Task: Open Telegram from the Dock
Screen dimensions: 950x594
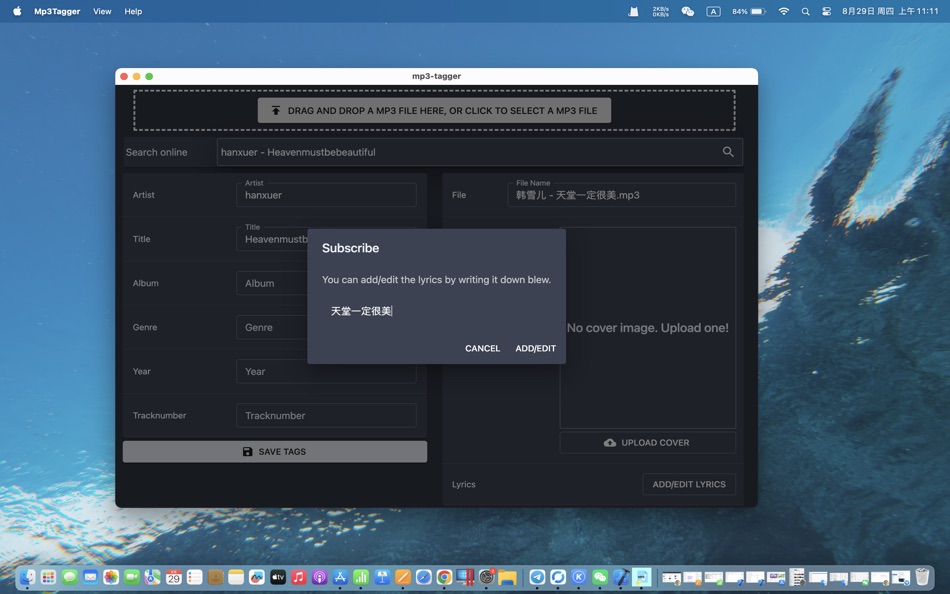Action: [536, 577]
